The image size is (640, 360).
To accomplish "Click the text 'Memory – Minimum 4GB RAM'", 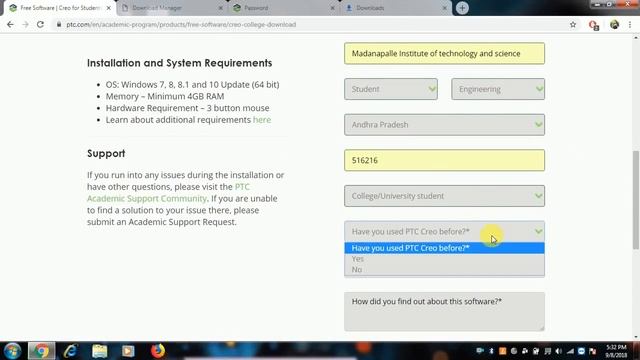I will click(165, 96).
